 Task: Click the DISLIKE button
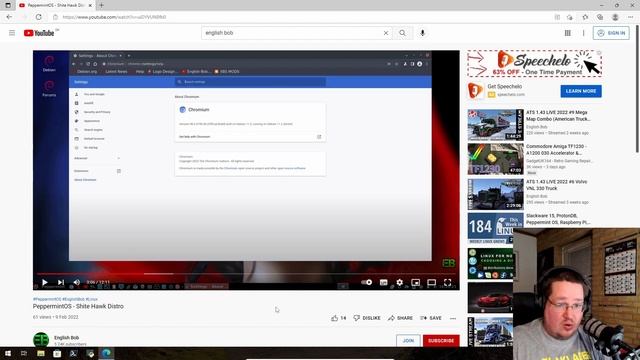[x=367, y=318]
